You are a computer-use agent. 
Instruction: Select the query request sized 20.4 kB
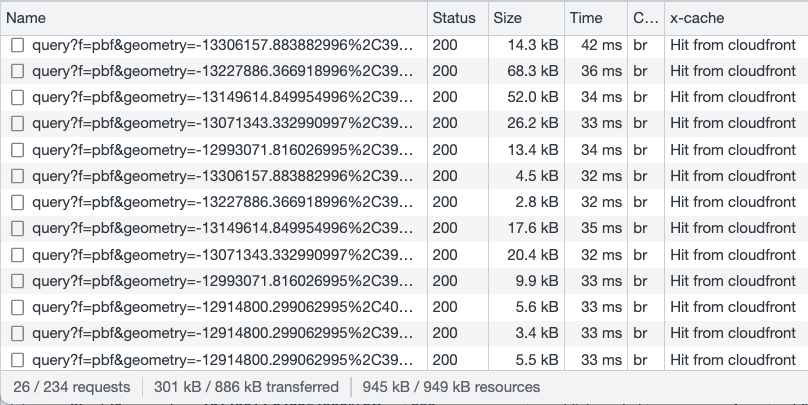point(221,254)
